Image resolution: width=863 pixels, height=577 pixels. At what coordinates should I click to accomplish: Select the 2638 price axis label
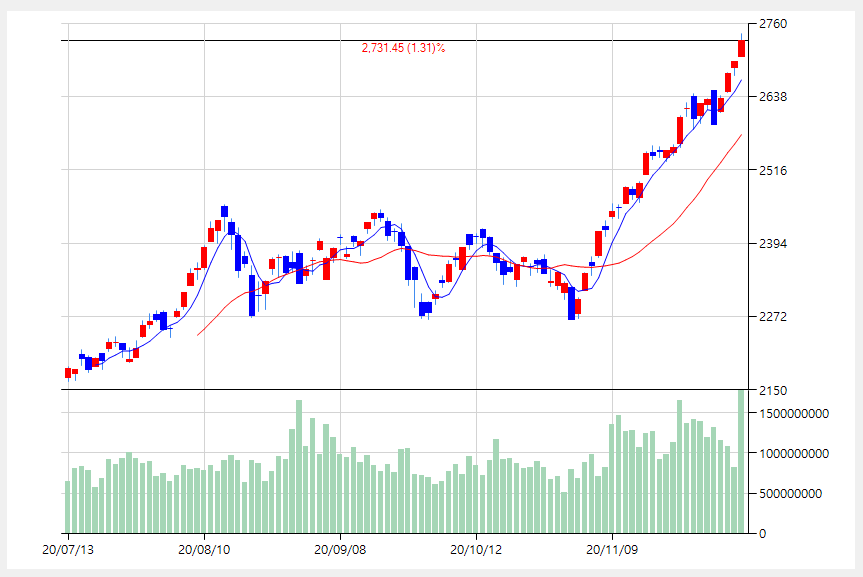[773, 97]
